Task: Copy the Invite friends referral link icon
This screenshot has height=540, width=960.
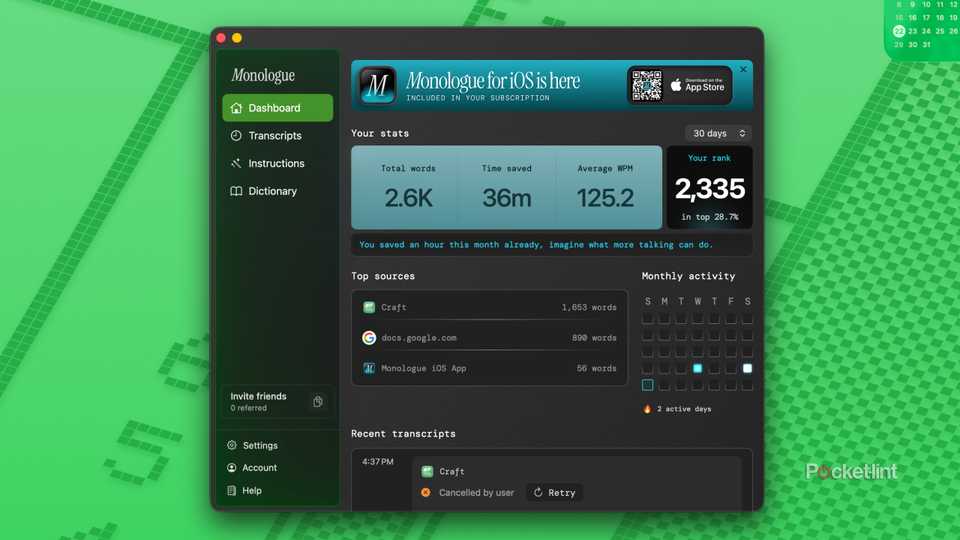Action: point(318,402)
